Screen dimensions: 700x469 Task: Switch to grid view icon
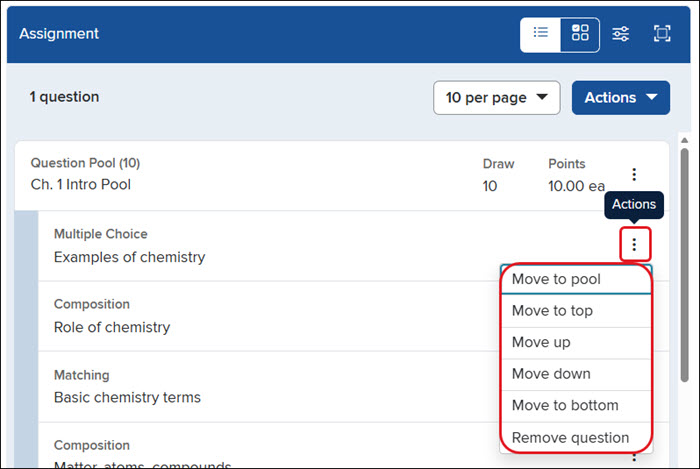(580, 34)
